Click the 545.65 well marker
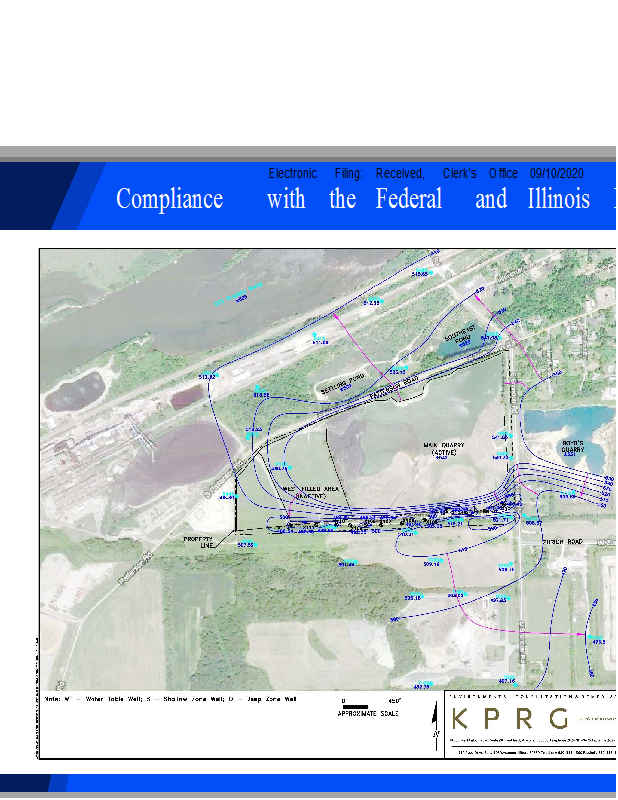The height and width of the screenshot is (800, 618). 420,272
